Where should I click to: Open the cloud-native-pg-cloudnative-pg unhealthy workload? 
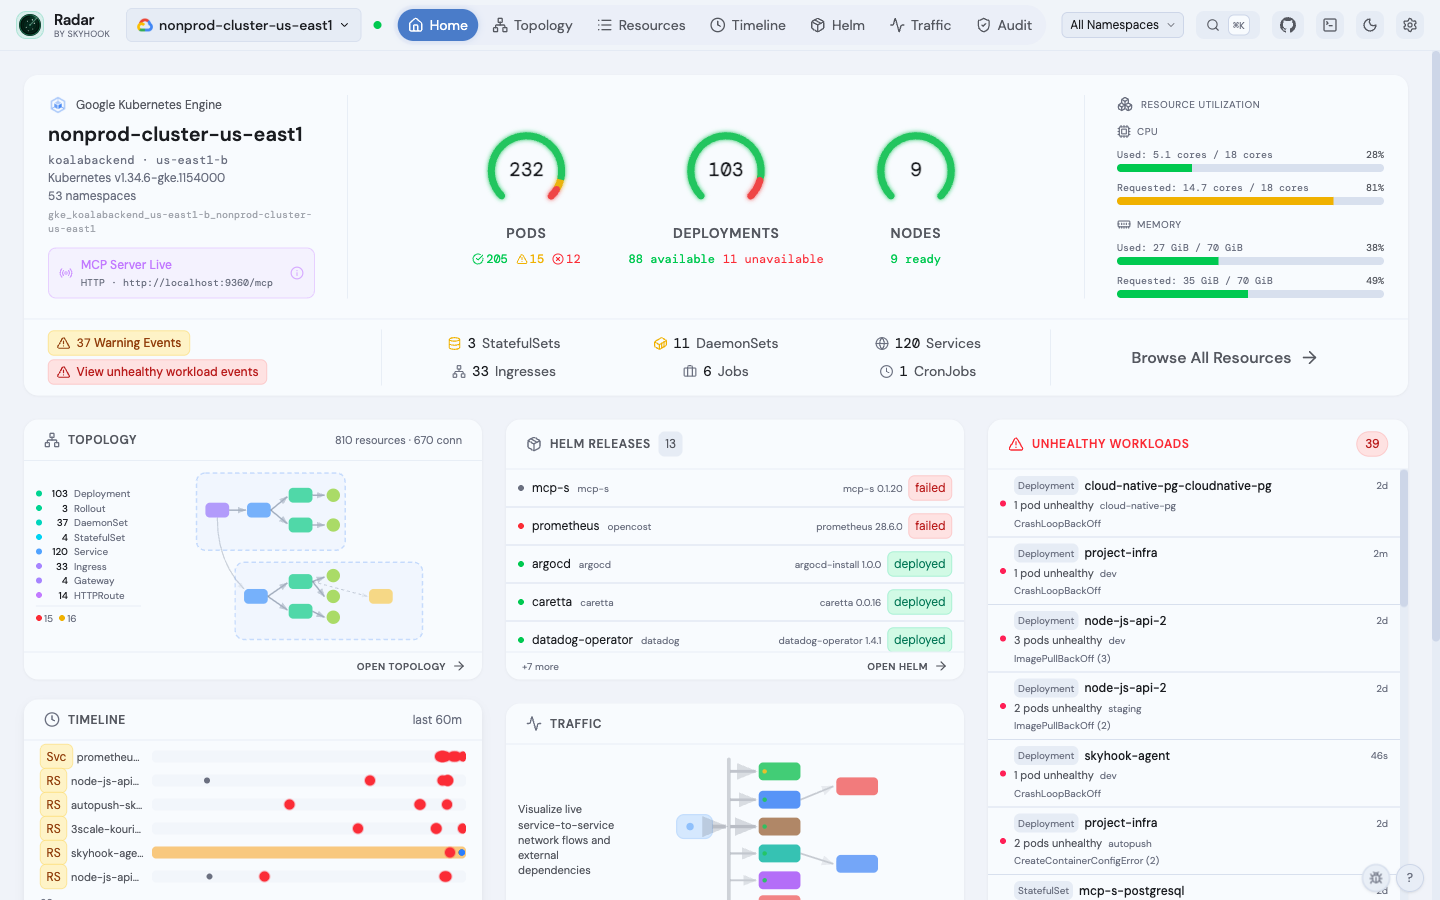click(x=1194, y=503)
